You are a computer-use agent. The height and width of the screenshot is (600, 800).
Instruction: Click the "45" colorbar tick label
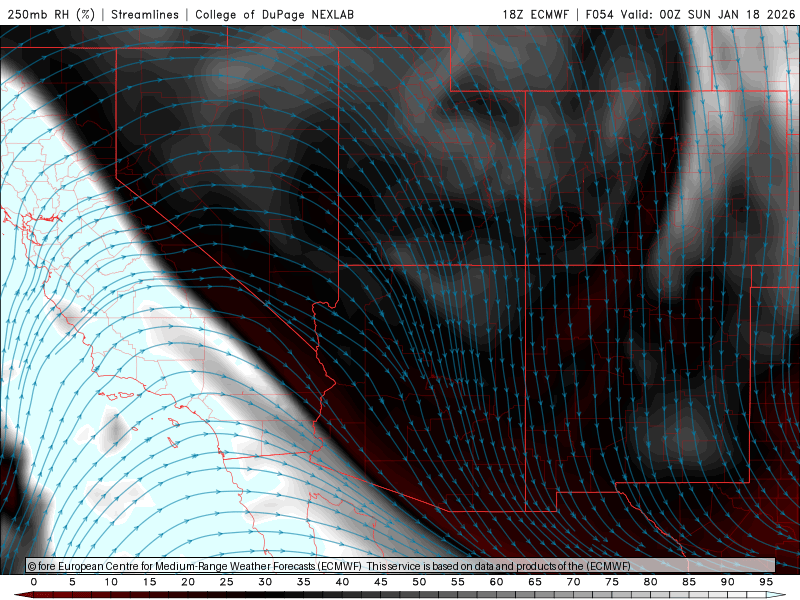pyautogui.click(x=381, y=582)
